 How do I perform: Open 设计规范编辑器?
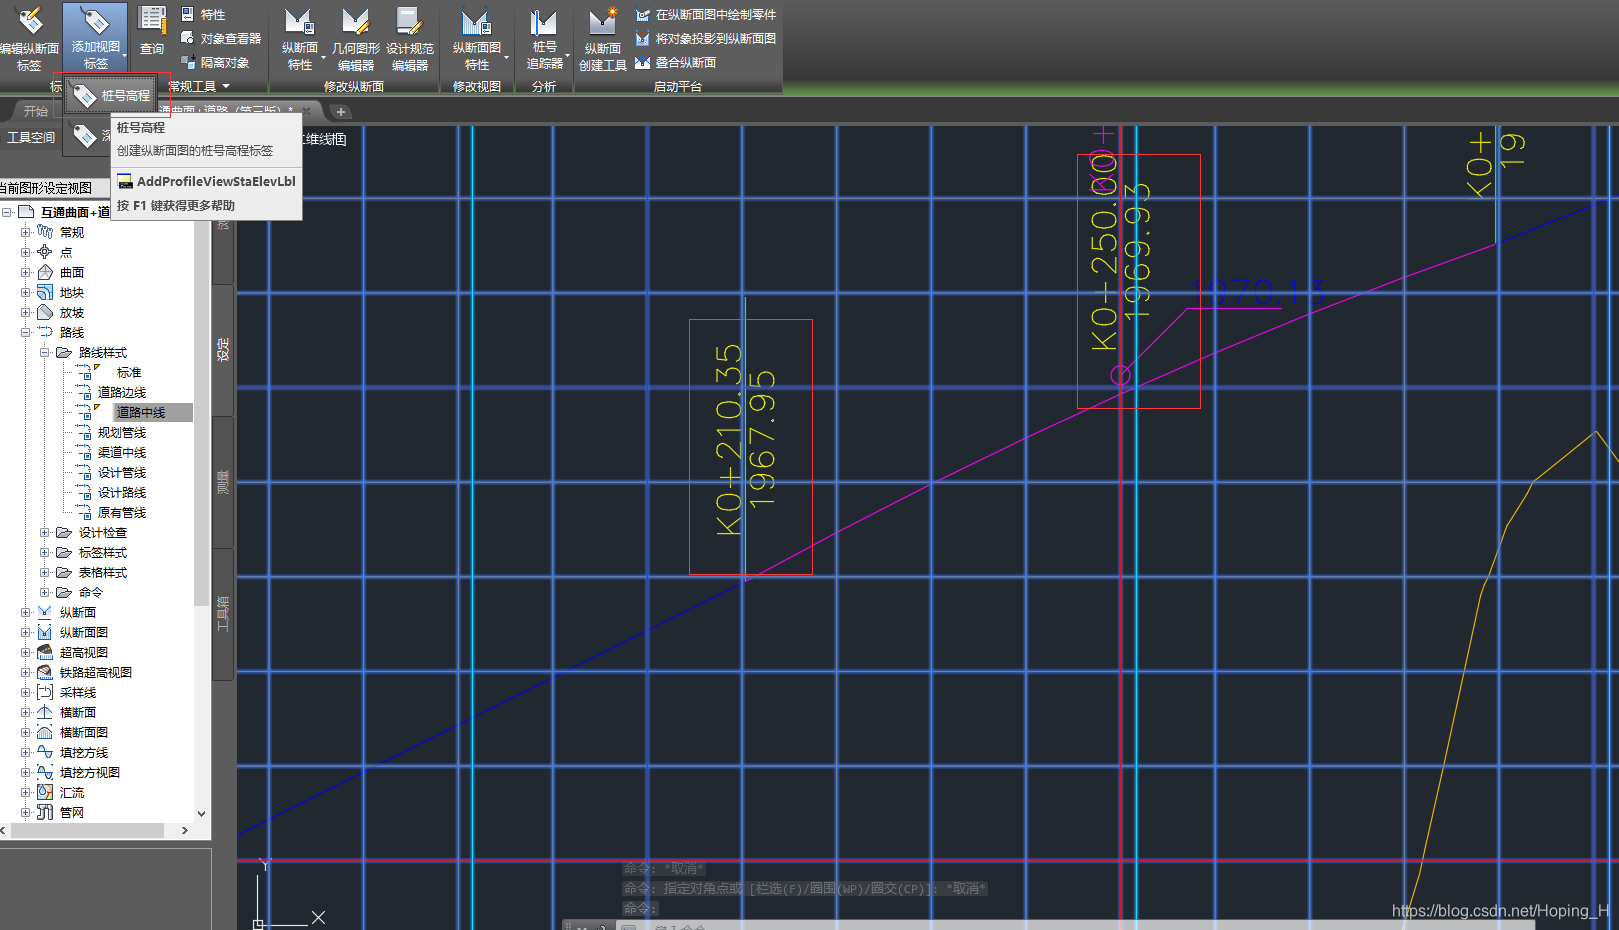click(x=410, y=40)
